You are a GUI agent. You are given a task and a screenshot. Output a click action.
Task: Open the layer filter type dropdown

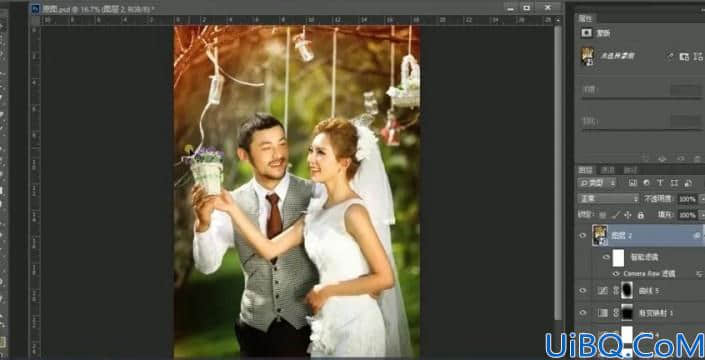598,183
